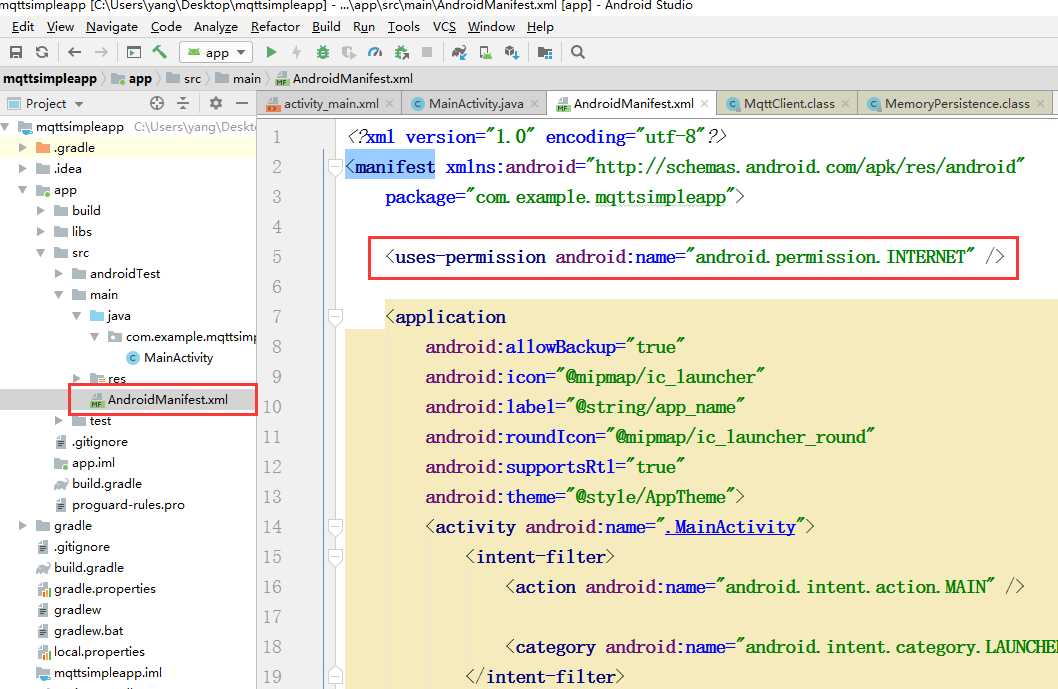Screen dimensions: 1058x689
Task: Expand the build folder in tree
Action: [41, 211]
